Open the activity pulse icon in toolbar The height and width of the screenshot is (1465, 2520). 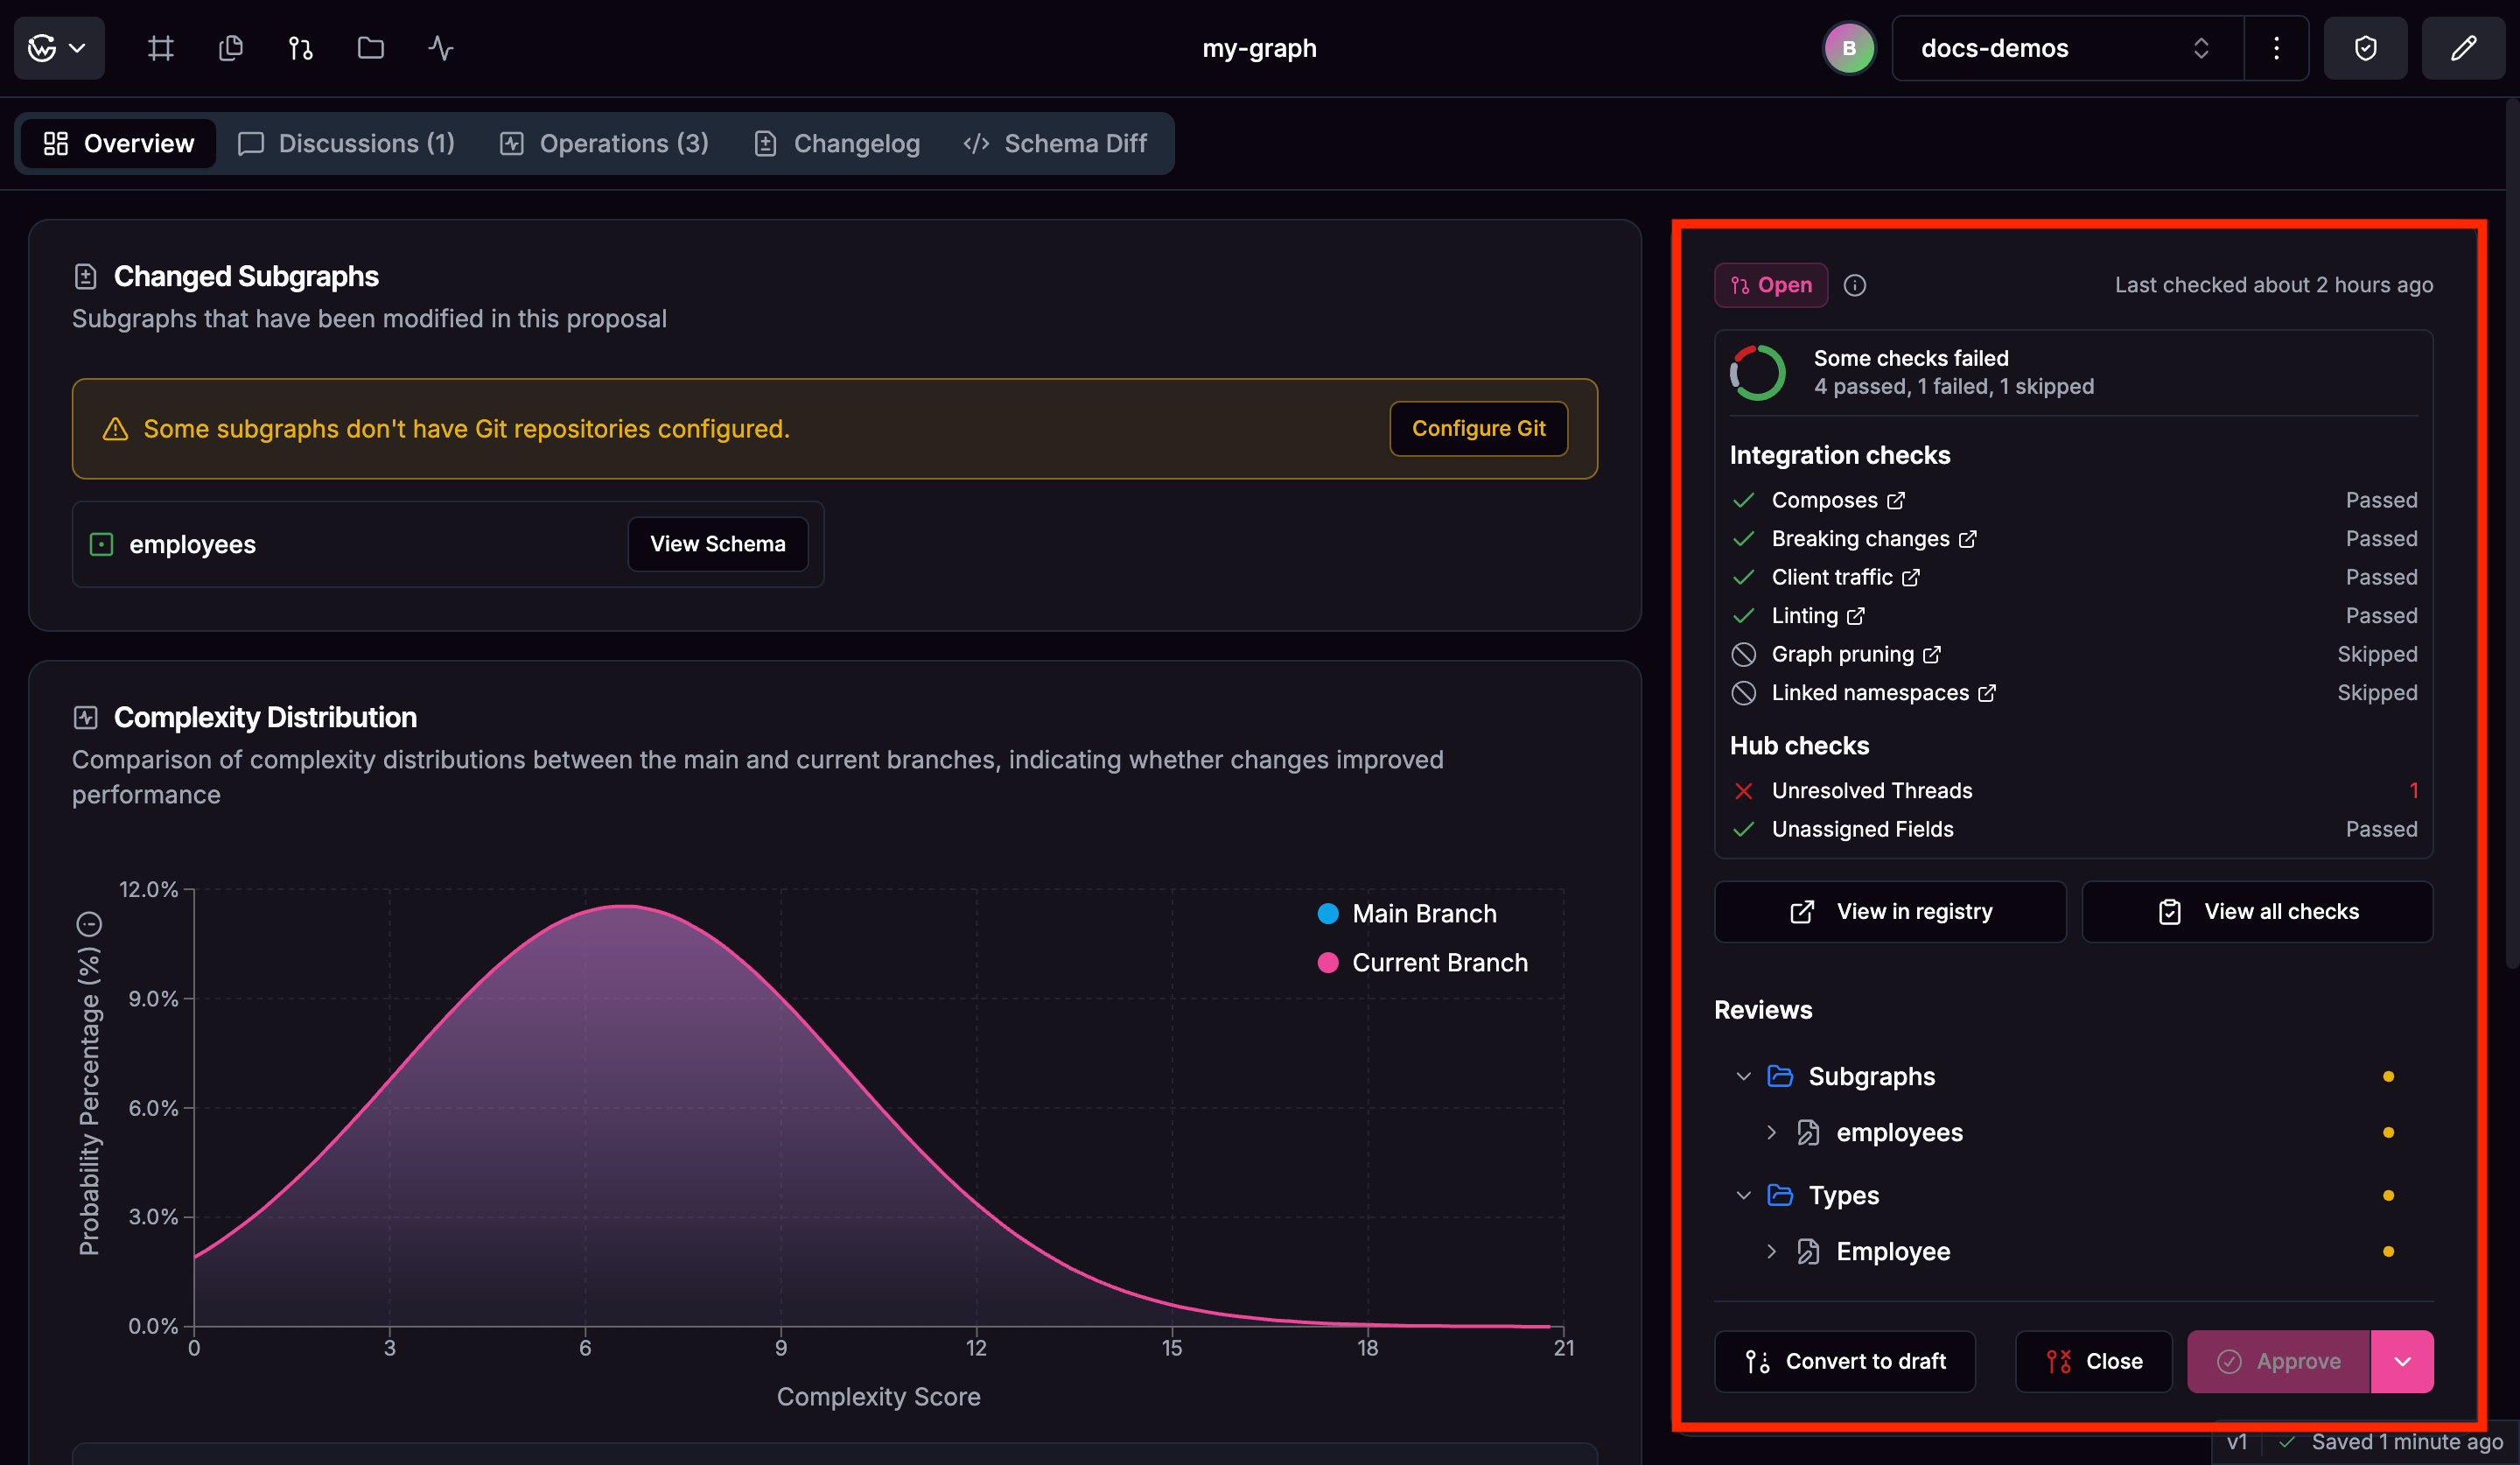(x=440, y=48)
